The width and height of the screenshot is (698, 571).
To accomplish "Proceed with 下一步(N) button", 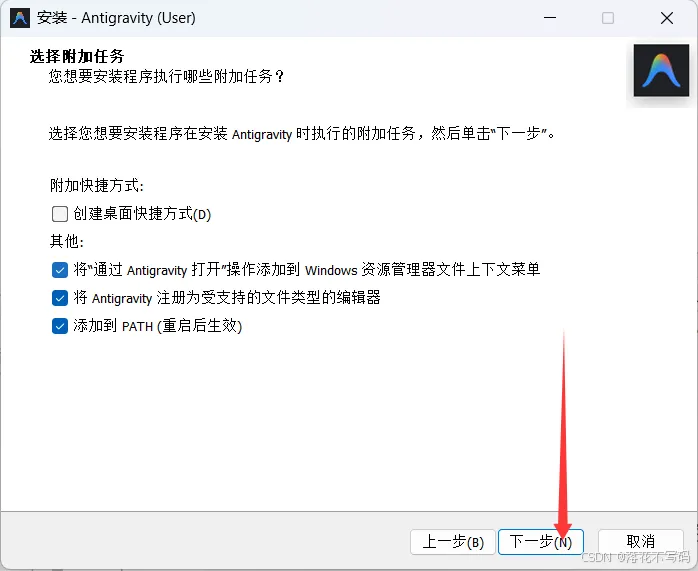I will click(x=540, y=542).
